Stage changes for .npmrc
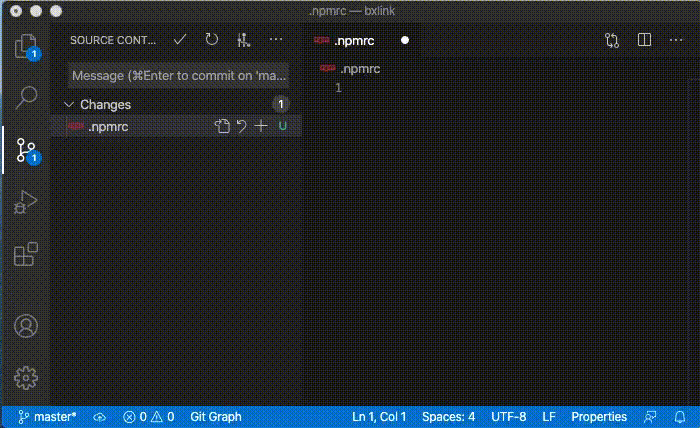700x428 pixels. tap(261, 126)
